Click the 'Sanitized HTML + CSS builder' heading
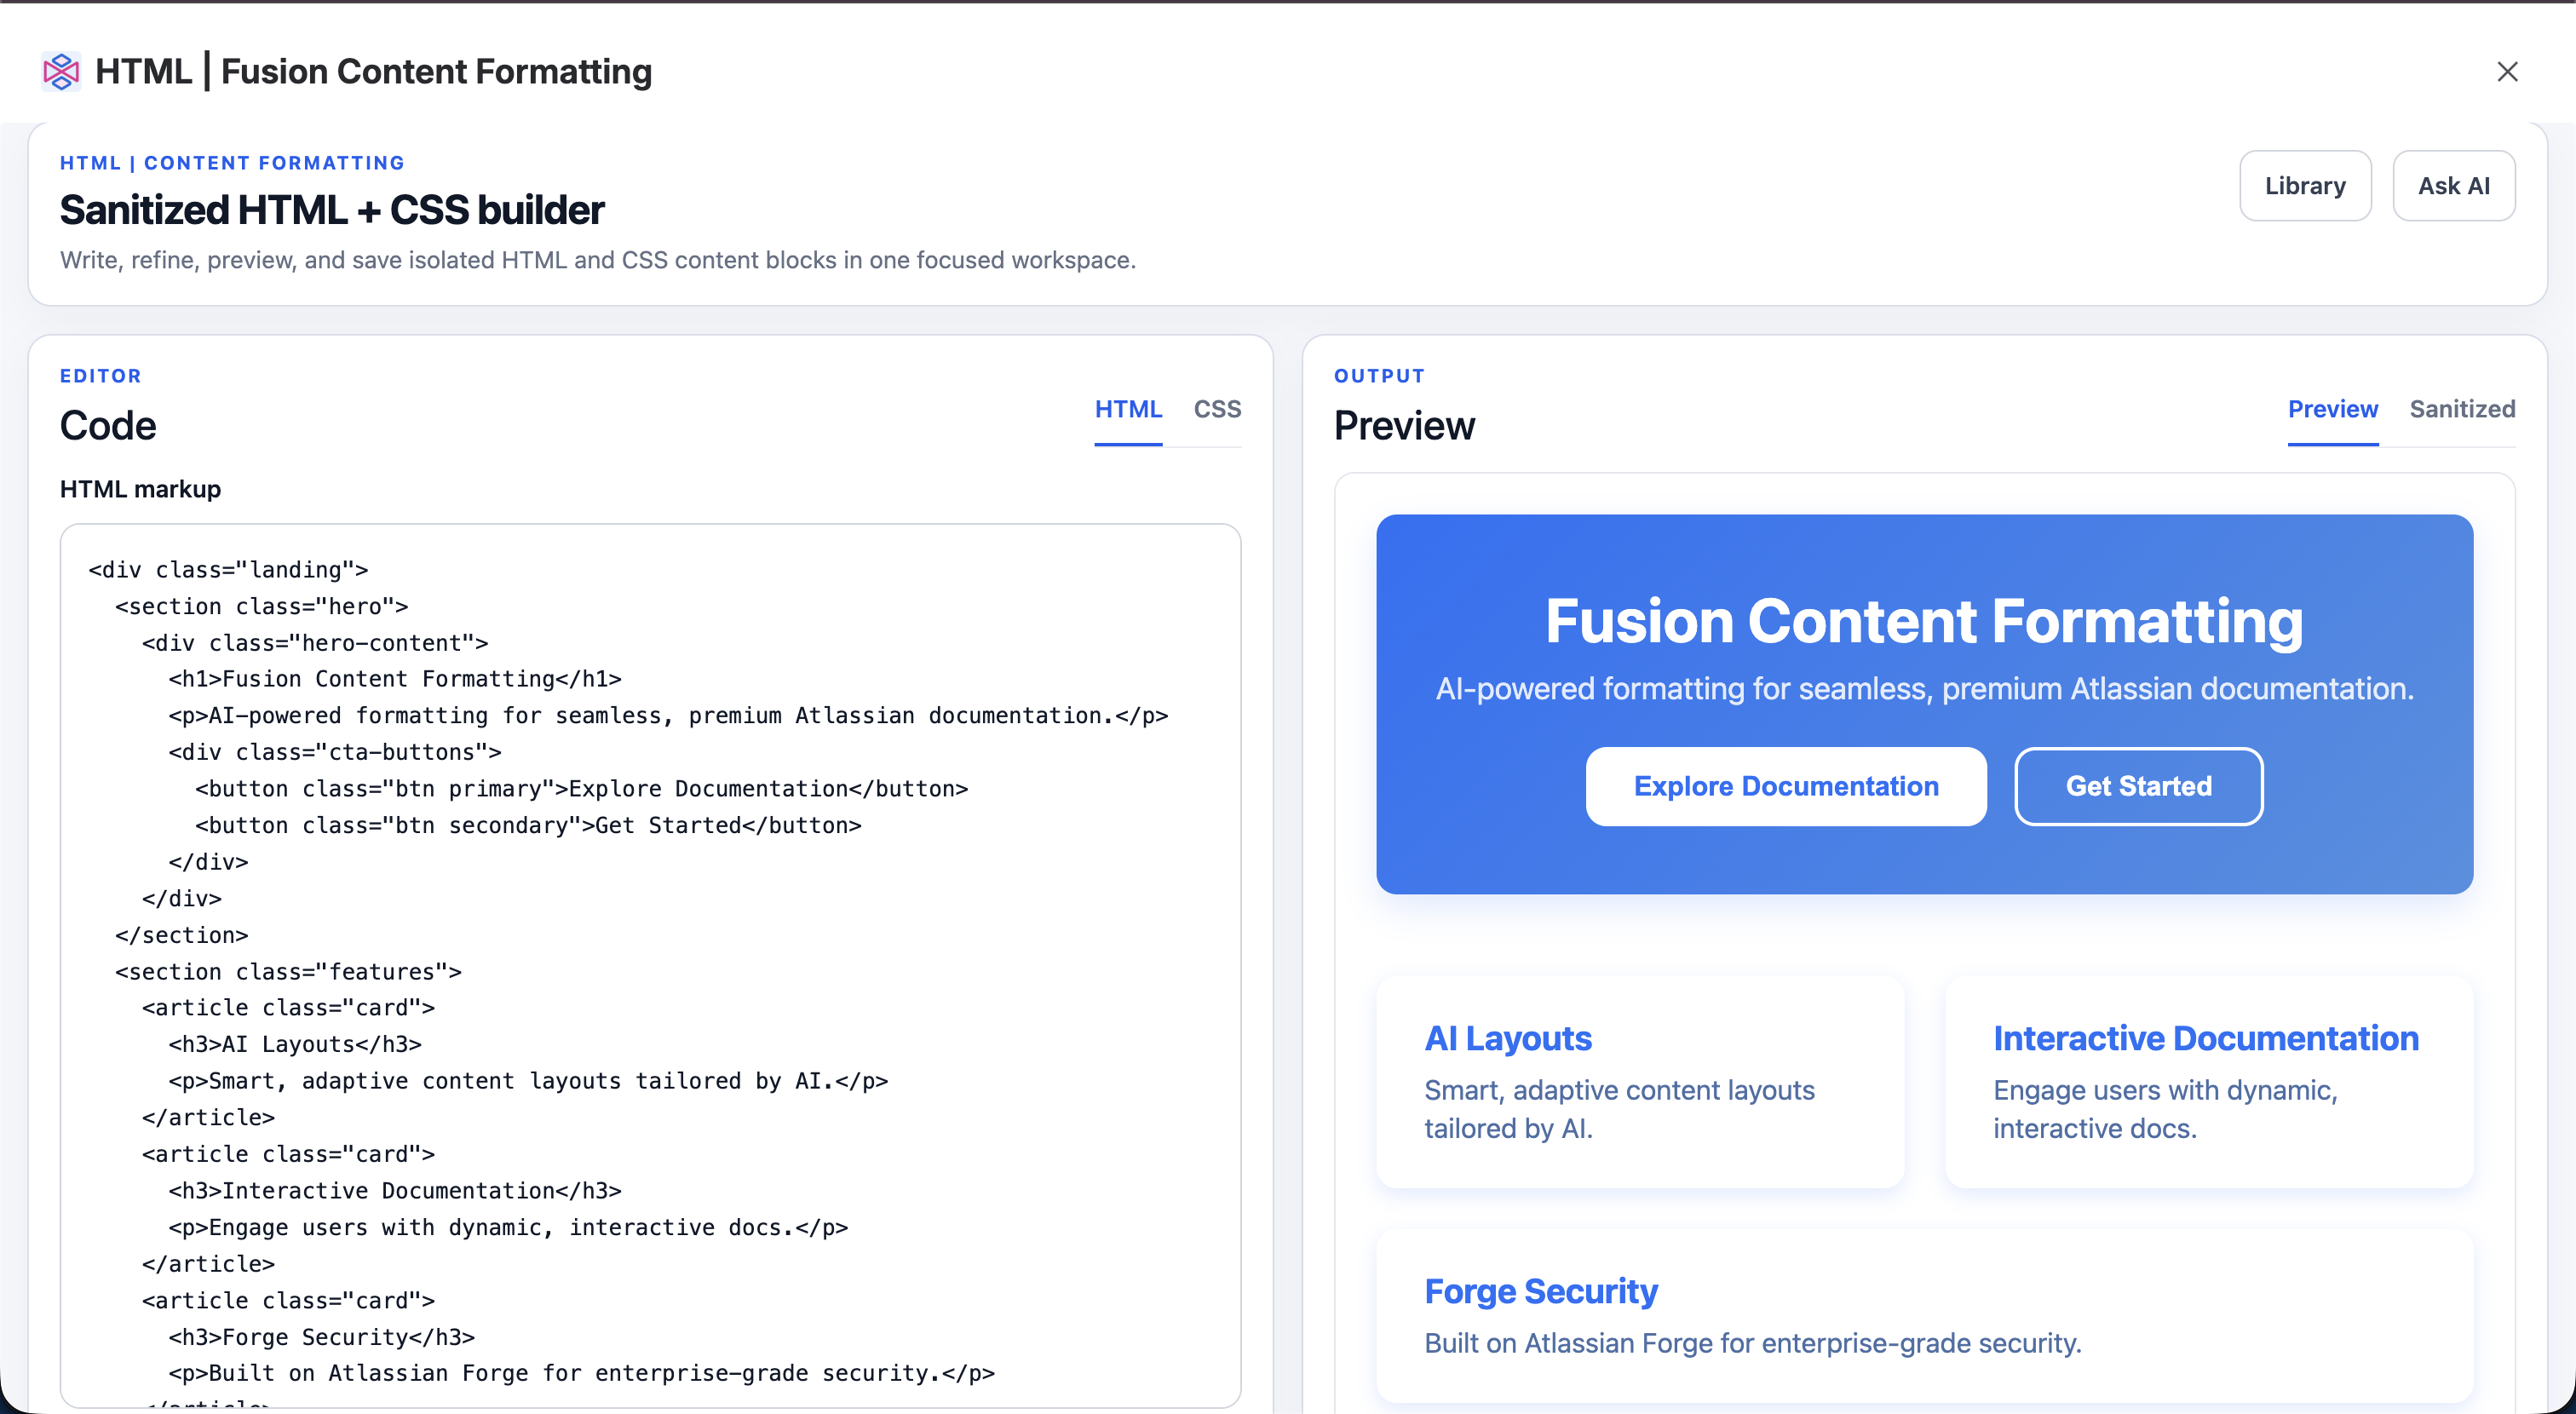Viewport: 2576px width, 1414px height. 332,210
